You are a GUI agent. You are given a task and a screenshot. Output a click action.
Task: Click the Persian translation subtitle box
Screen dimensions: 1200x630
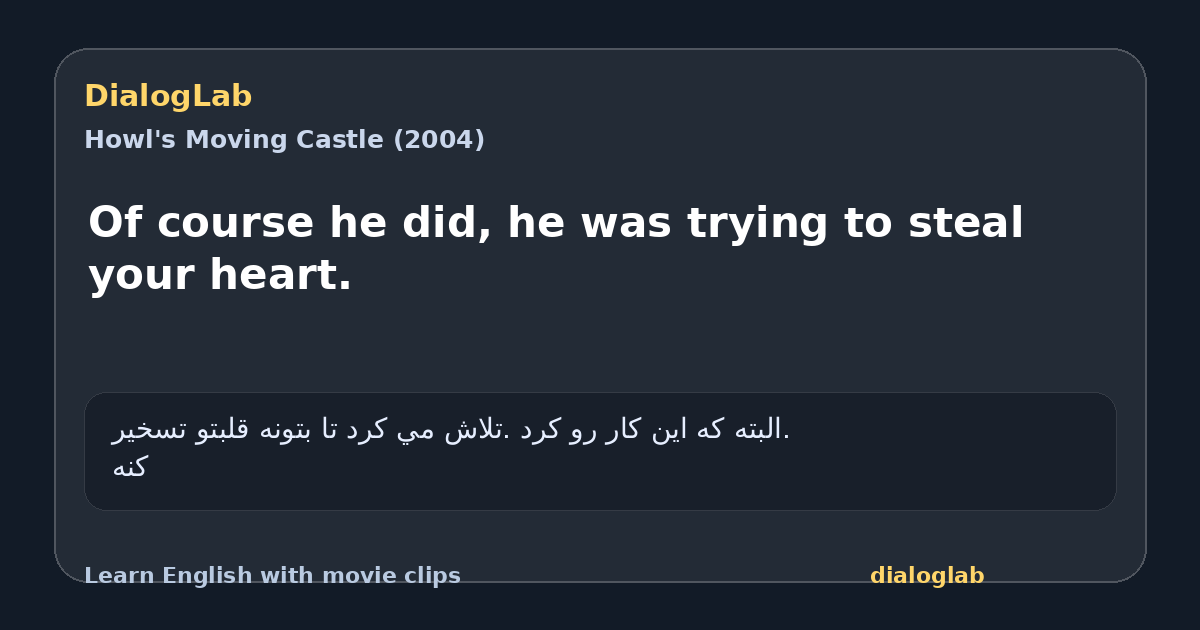(600, 451)
